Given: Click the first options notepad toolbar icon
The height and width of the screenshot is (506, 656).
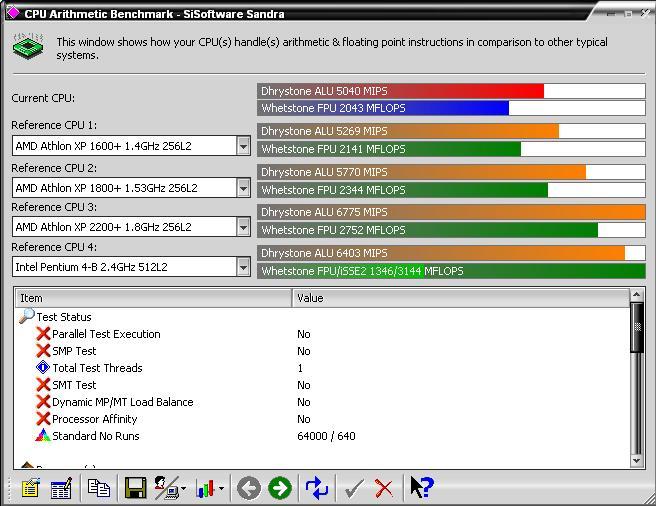Looking at the screenshot, I should 30,488.
